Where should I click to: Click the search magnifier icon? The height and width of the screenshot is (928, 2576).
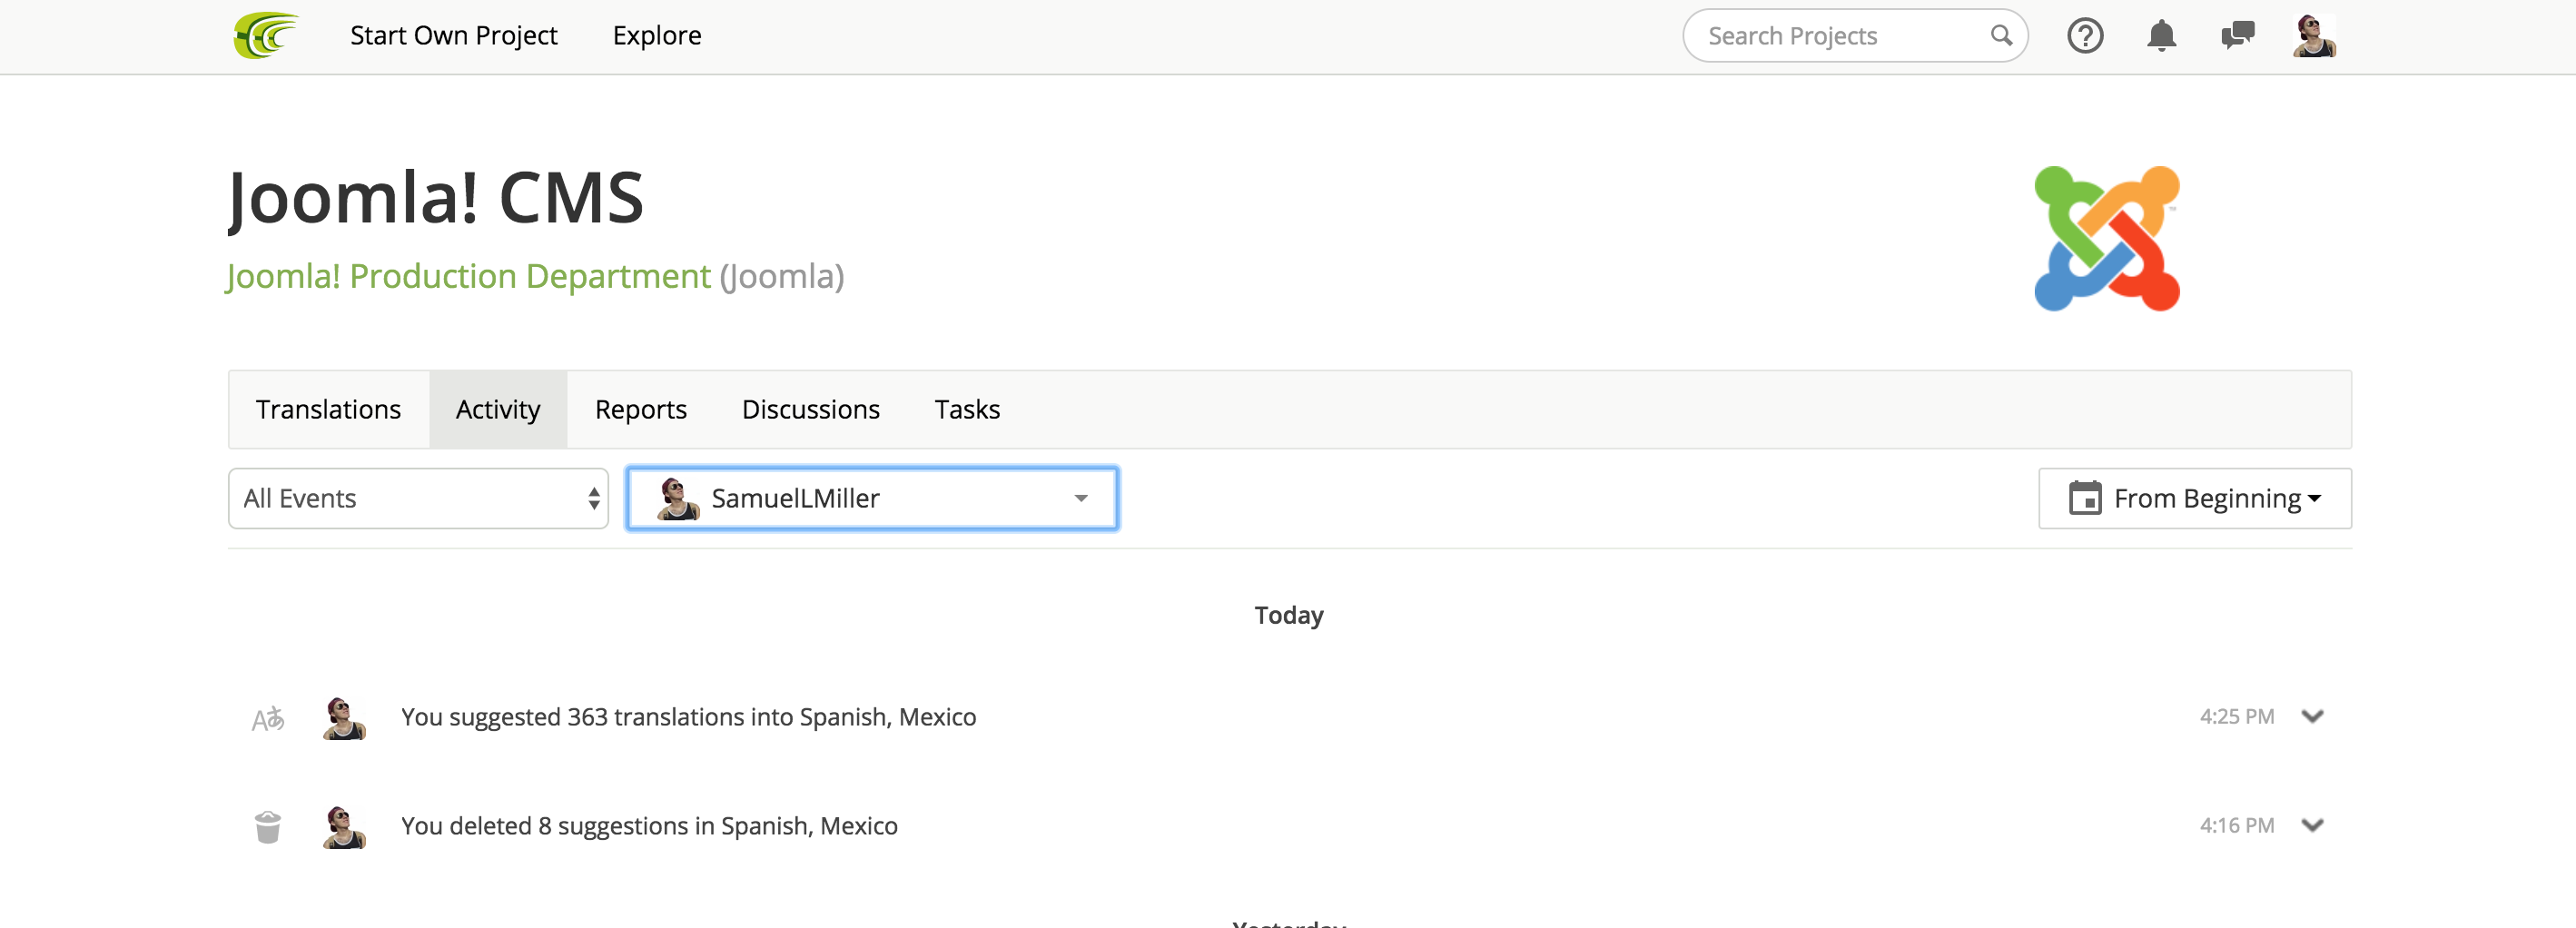2001,36
